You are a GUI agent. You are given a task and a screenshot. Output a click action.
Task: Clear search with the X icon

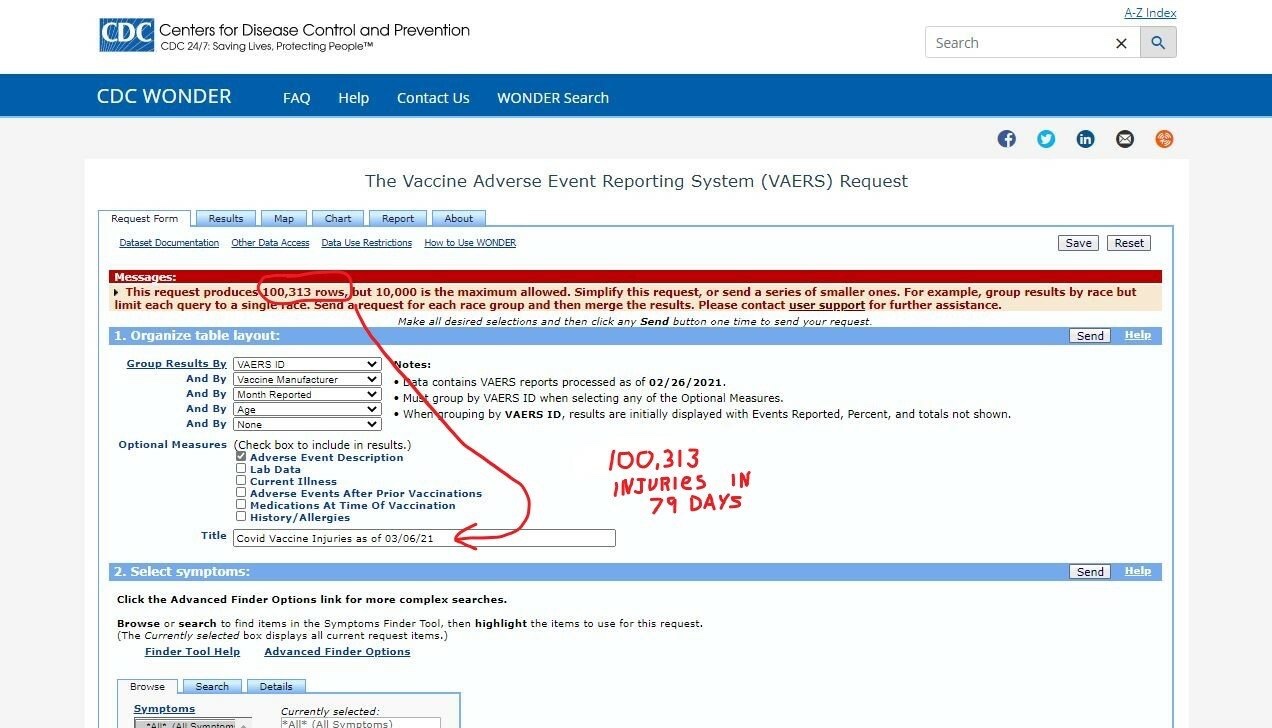coord(1121,43)
